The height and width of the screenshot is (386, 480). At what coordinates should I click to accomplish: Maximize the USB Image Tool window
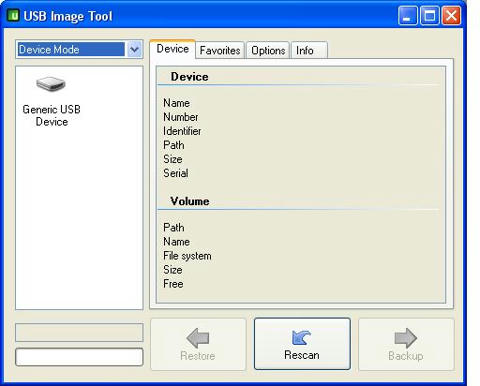429,16
